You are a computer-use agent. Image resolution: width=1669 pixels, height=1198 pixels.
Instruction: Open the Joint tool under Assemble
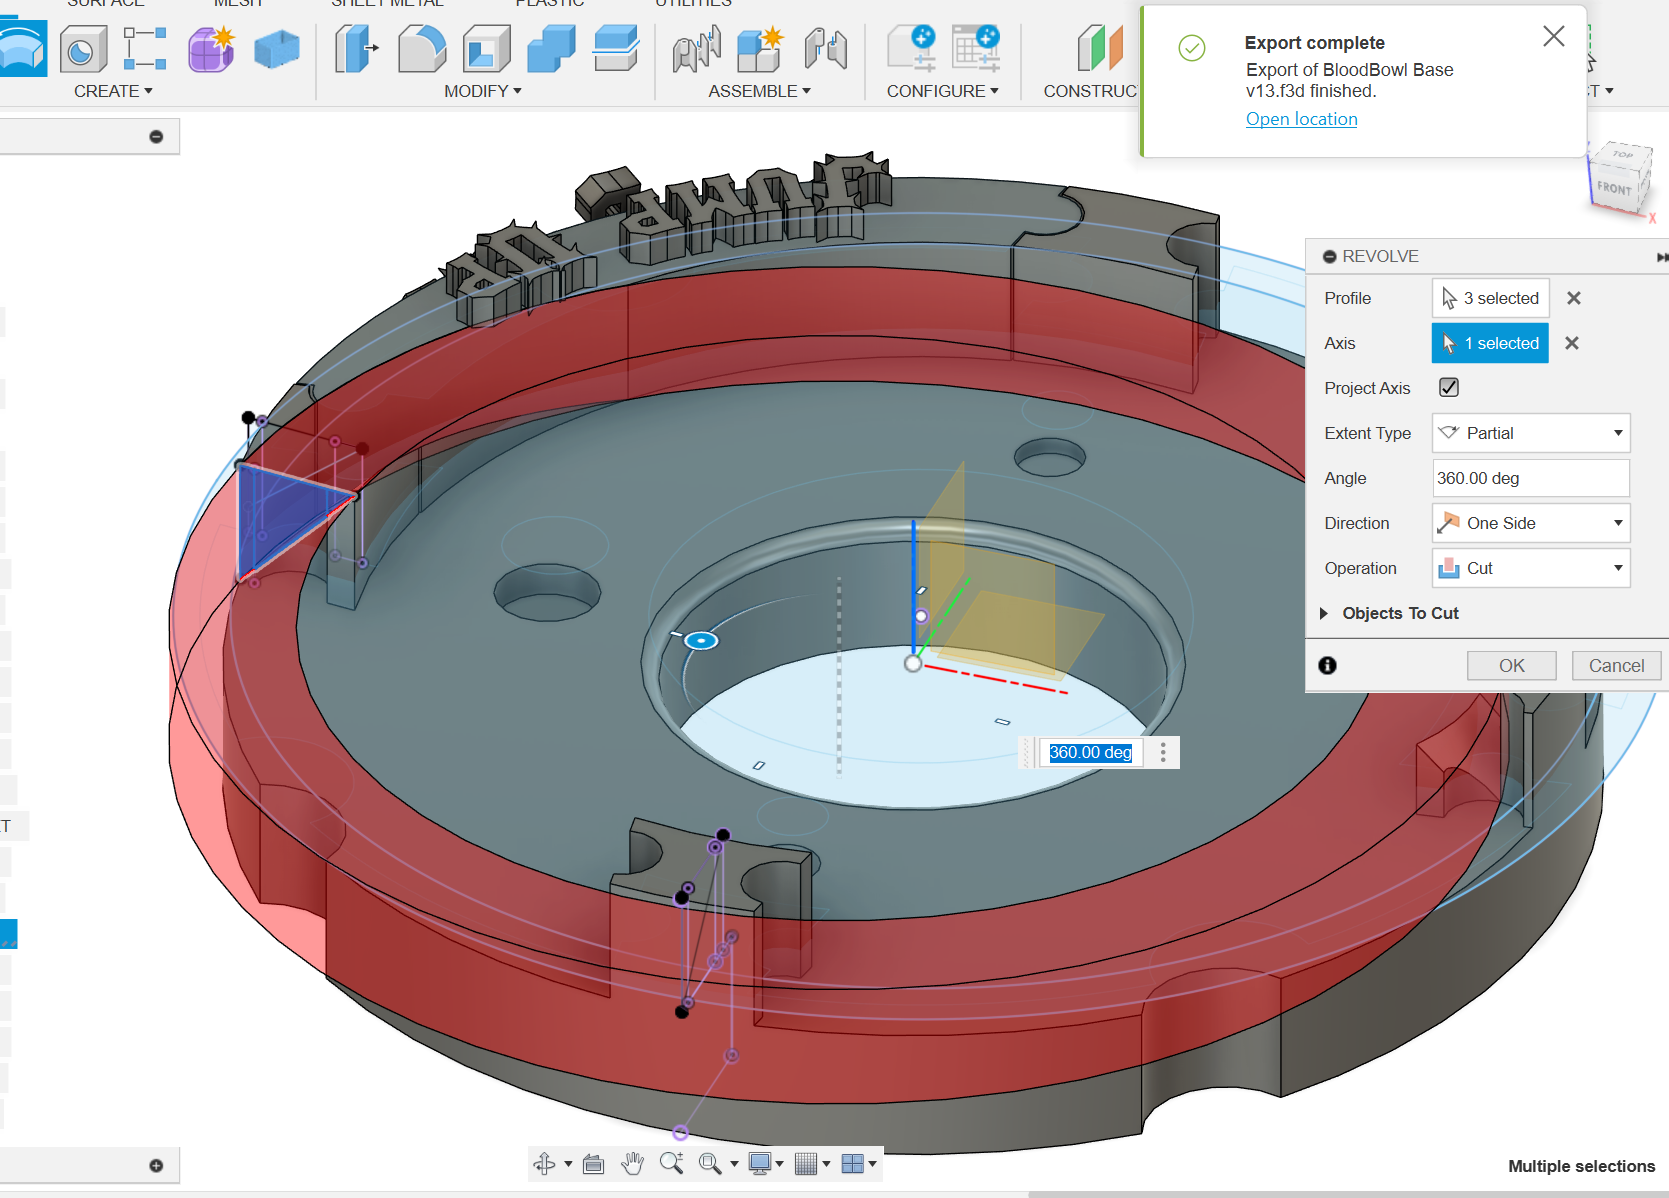pos(696,48)
